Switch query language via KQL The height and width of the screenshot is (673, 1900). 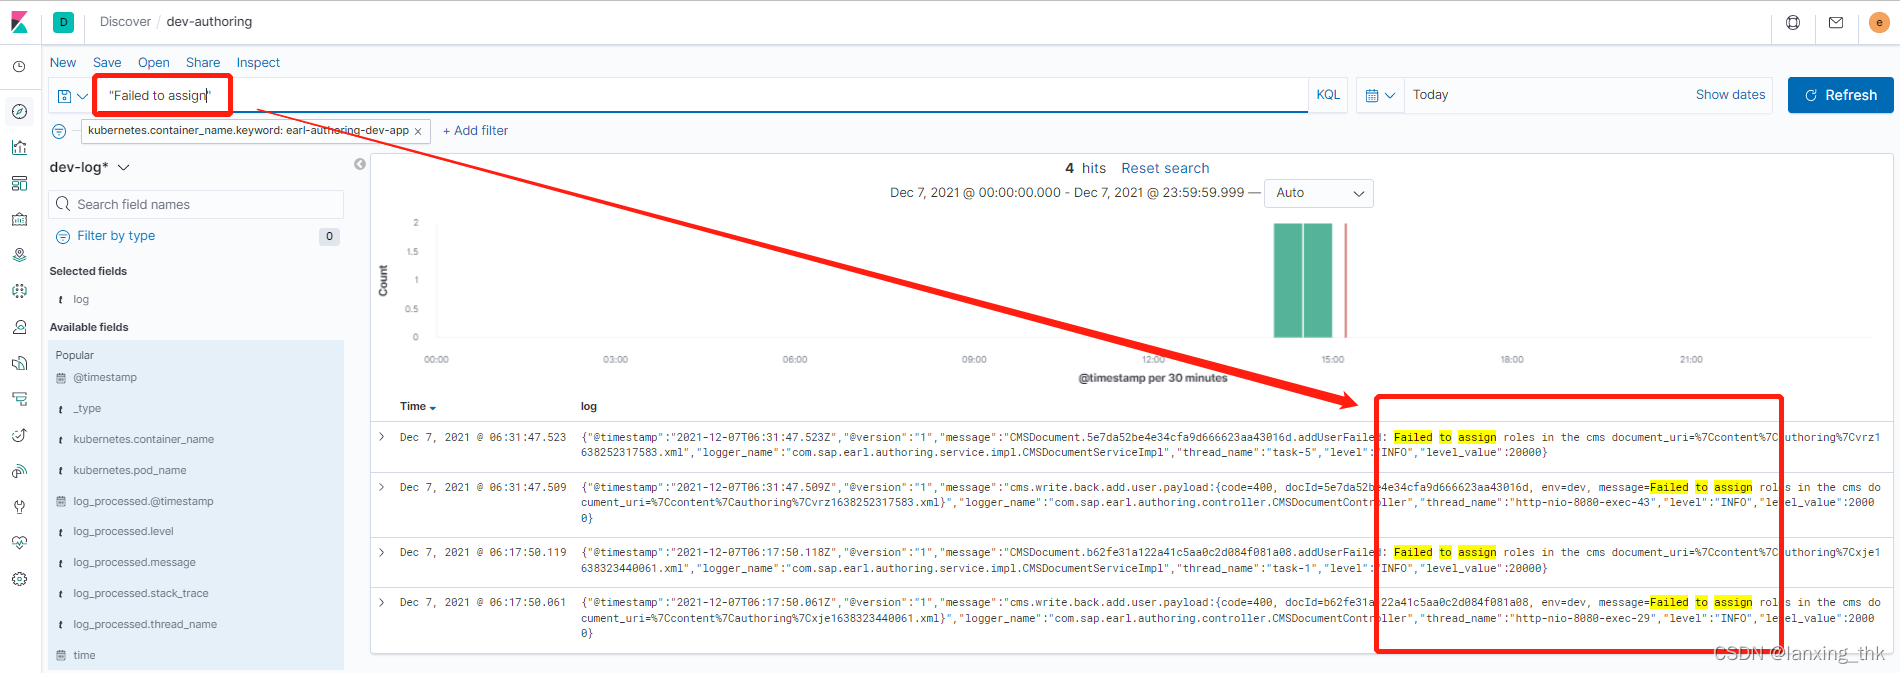1328,95
